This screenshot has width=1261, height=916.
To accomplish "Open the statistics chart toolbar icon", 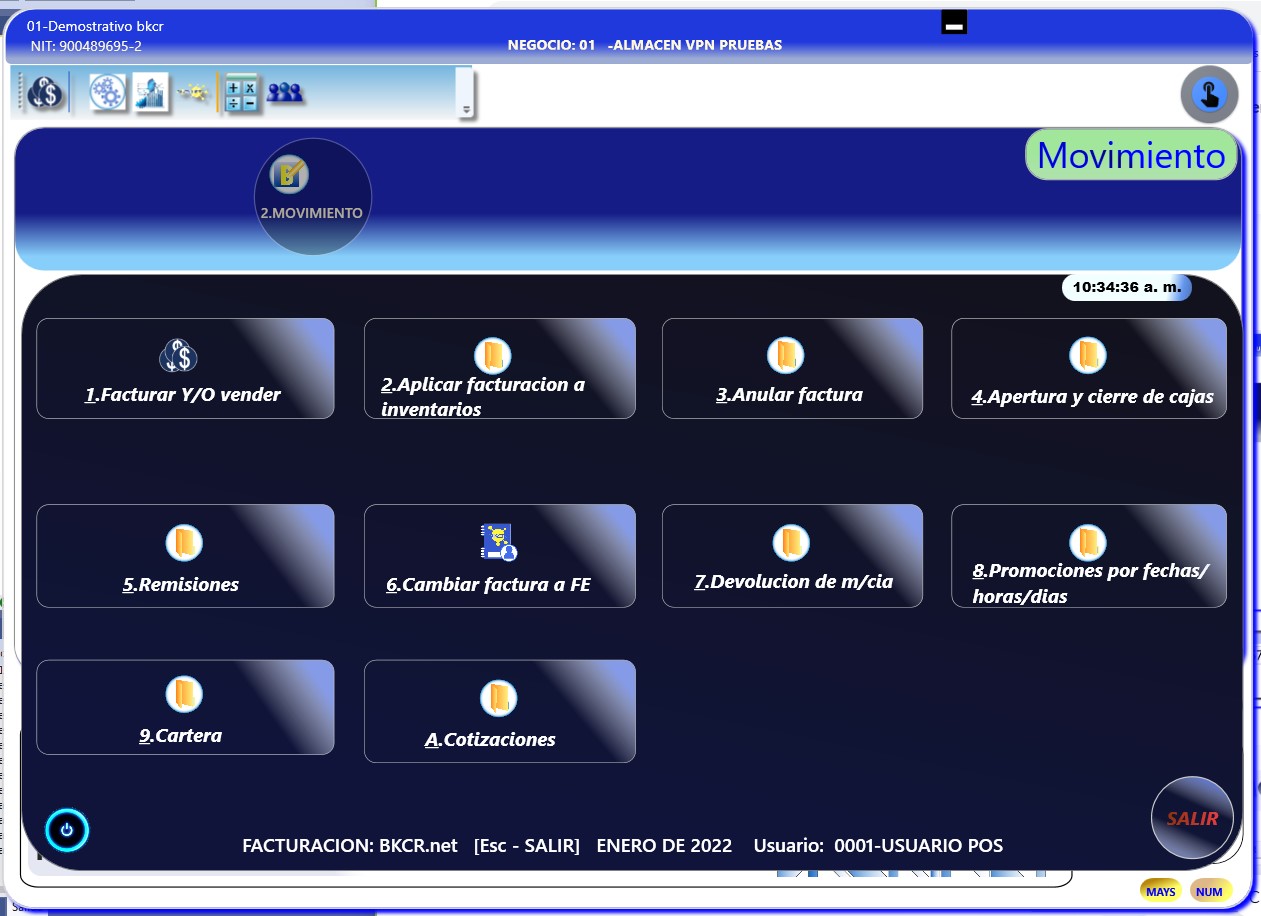I will pos(152,93).
